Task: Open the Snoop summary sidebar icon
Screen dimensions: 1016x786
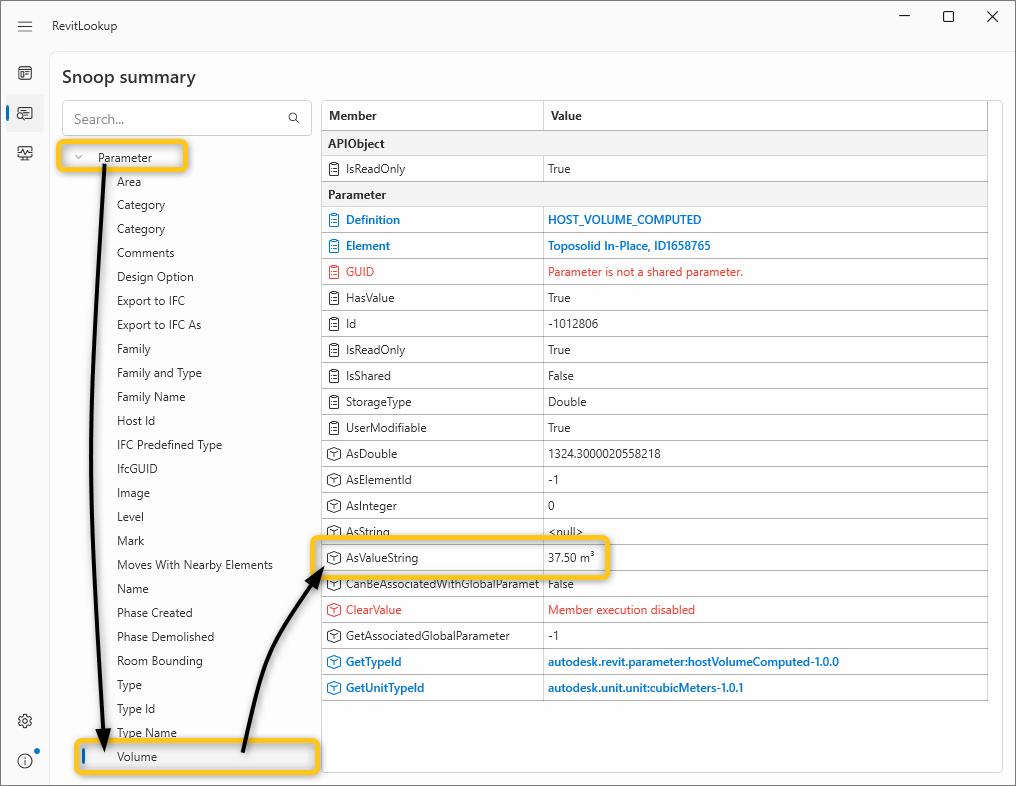Action: point(24,113)
